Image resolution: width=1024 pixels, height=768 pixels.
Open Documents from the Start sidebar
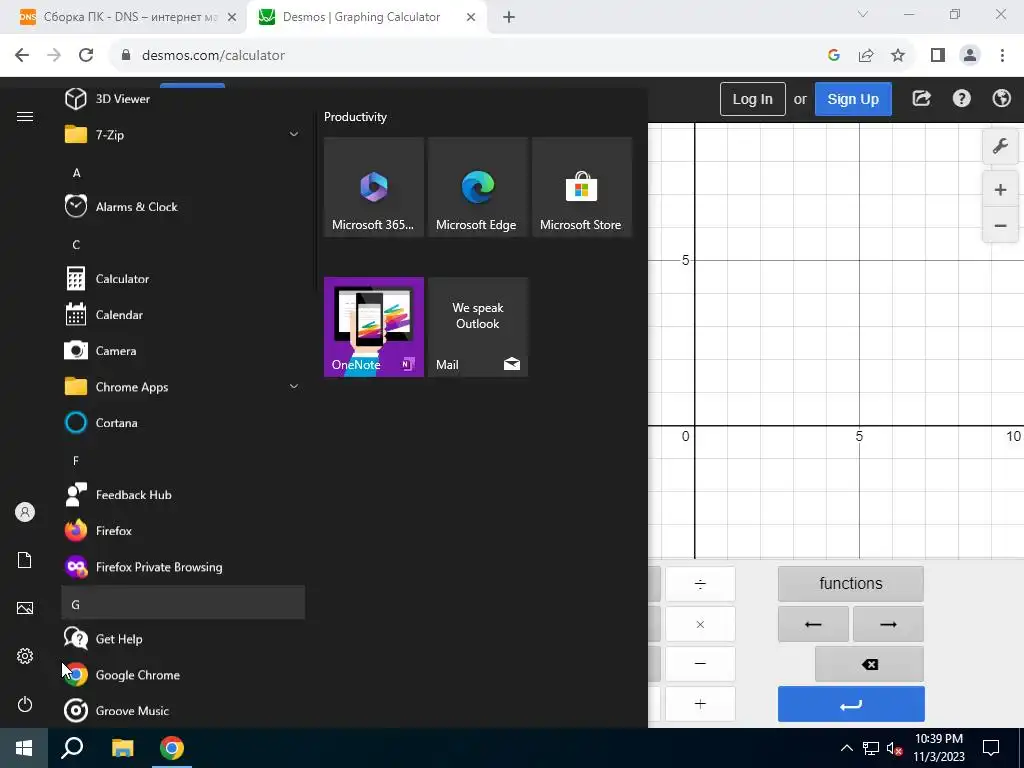tap(25, 560)
